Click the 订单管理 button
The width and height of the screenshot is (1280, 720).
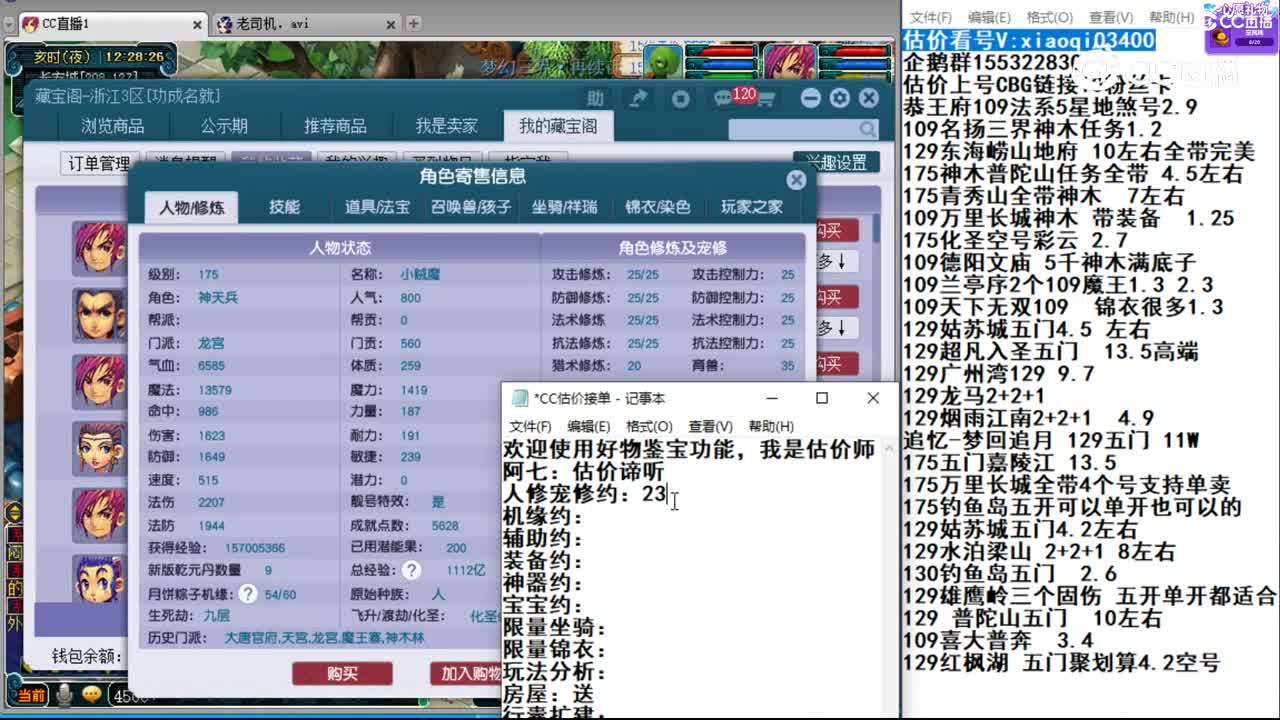[99, 163]
